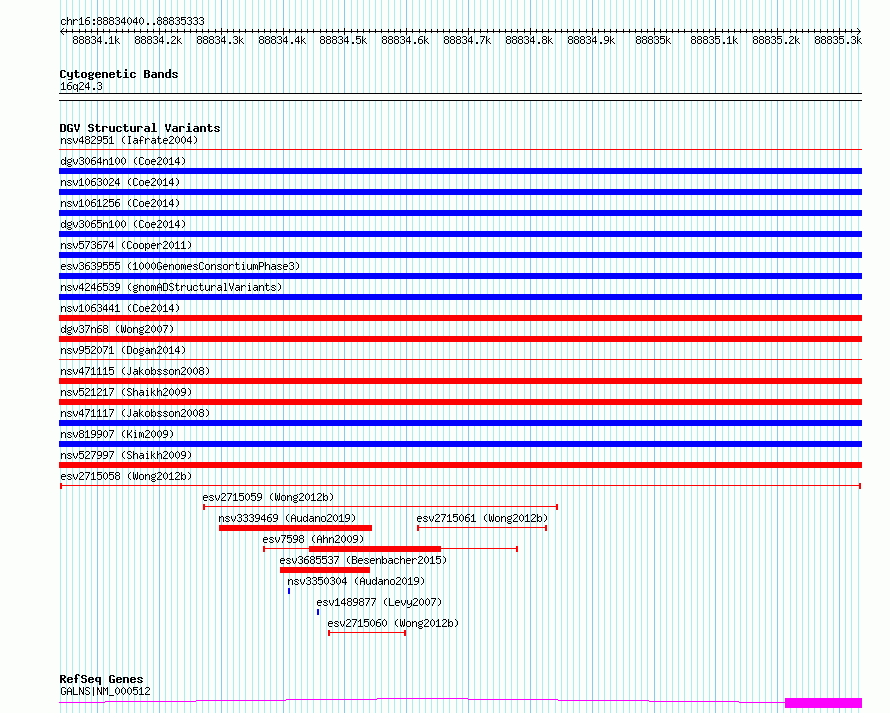Viewport: 890px width, 713px height.
Task: Select the thick red segment of esv7598
Action: pyautogui.click(x=375, y=549)
